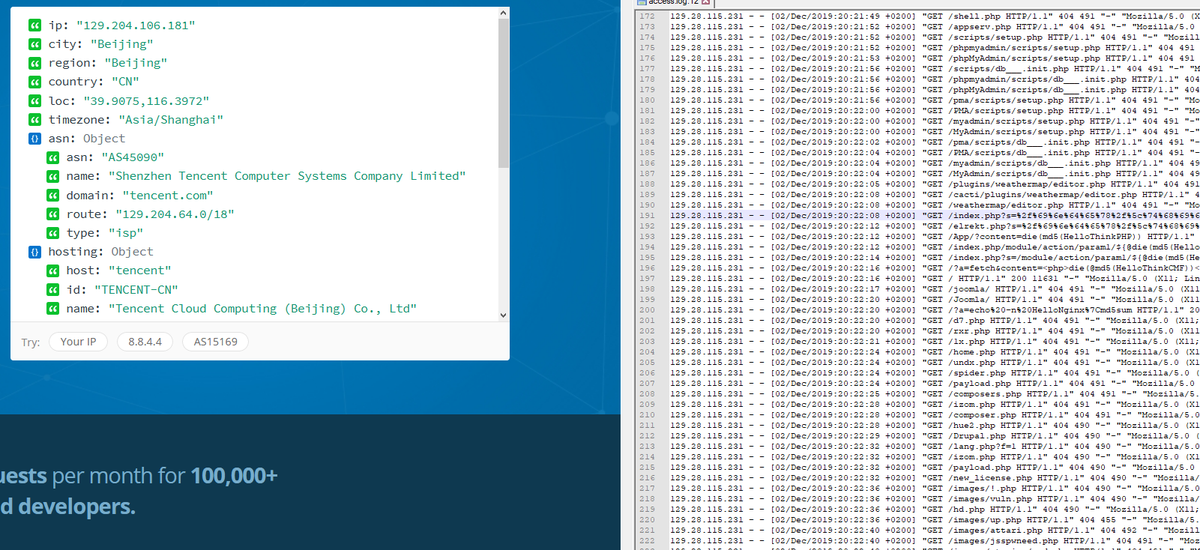Click the quote icon beside the domain row
1200x550 pixels.
53,195
